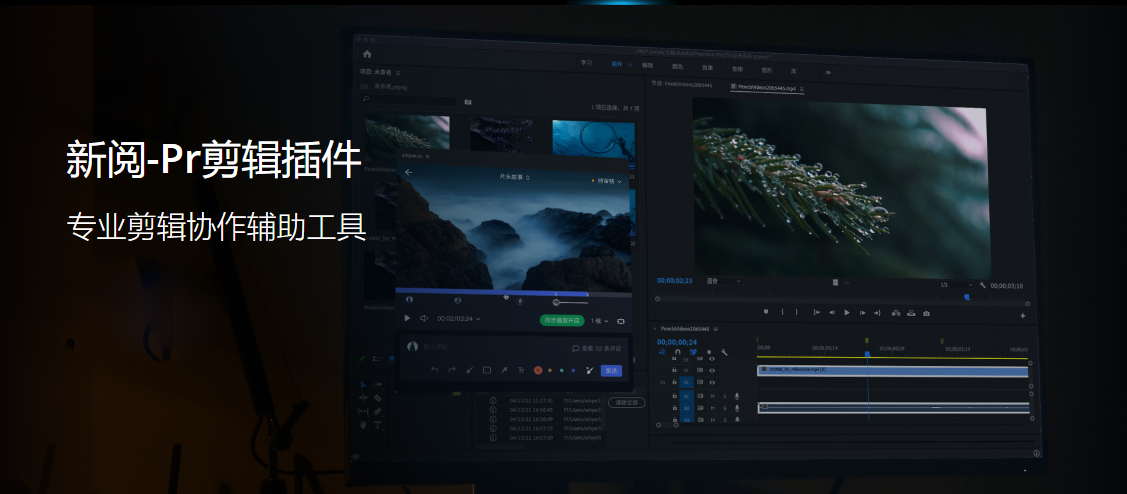Enter fullscreen in plugin video player
1127x494 pixels.
[x=620, y=321]
